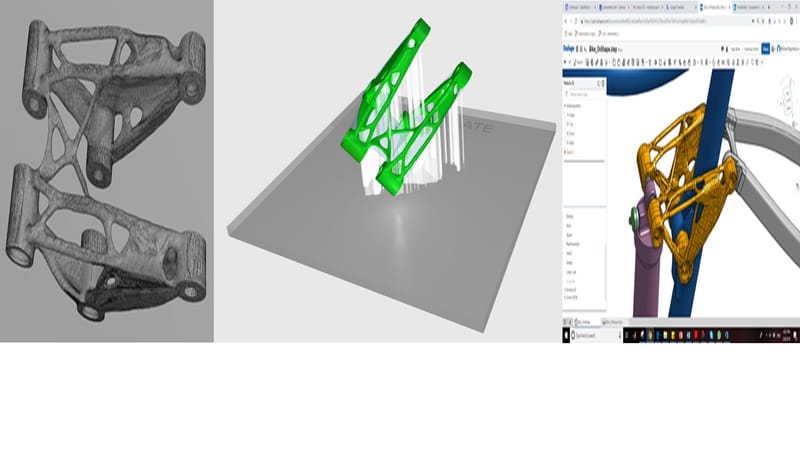Select the Front plane in the feature list
The width and height of the screenshot is (800, 450).
click(573, 133)
